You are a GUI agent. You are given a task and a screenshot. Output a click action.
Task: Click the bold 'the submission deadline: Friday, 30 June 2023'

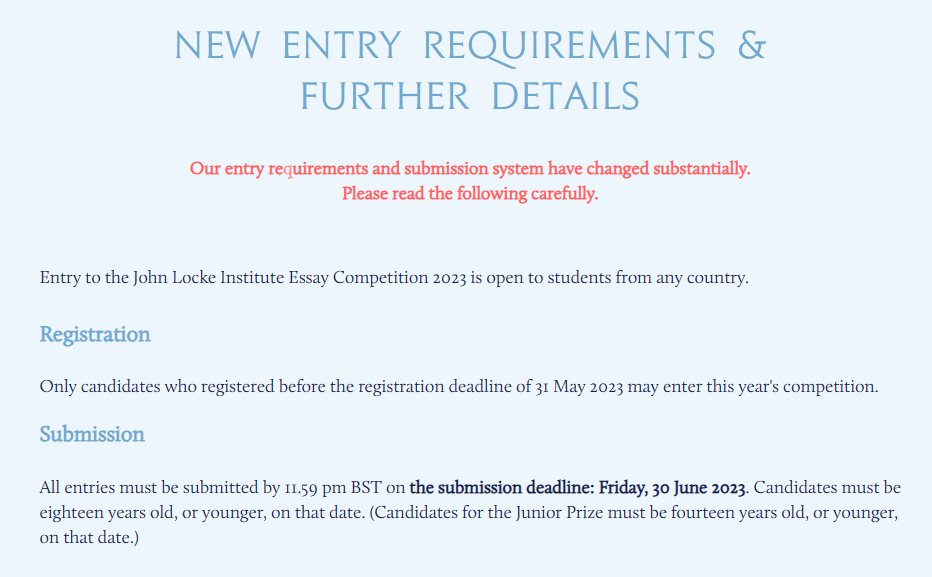point(577,488)
